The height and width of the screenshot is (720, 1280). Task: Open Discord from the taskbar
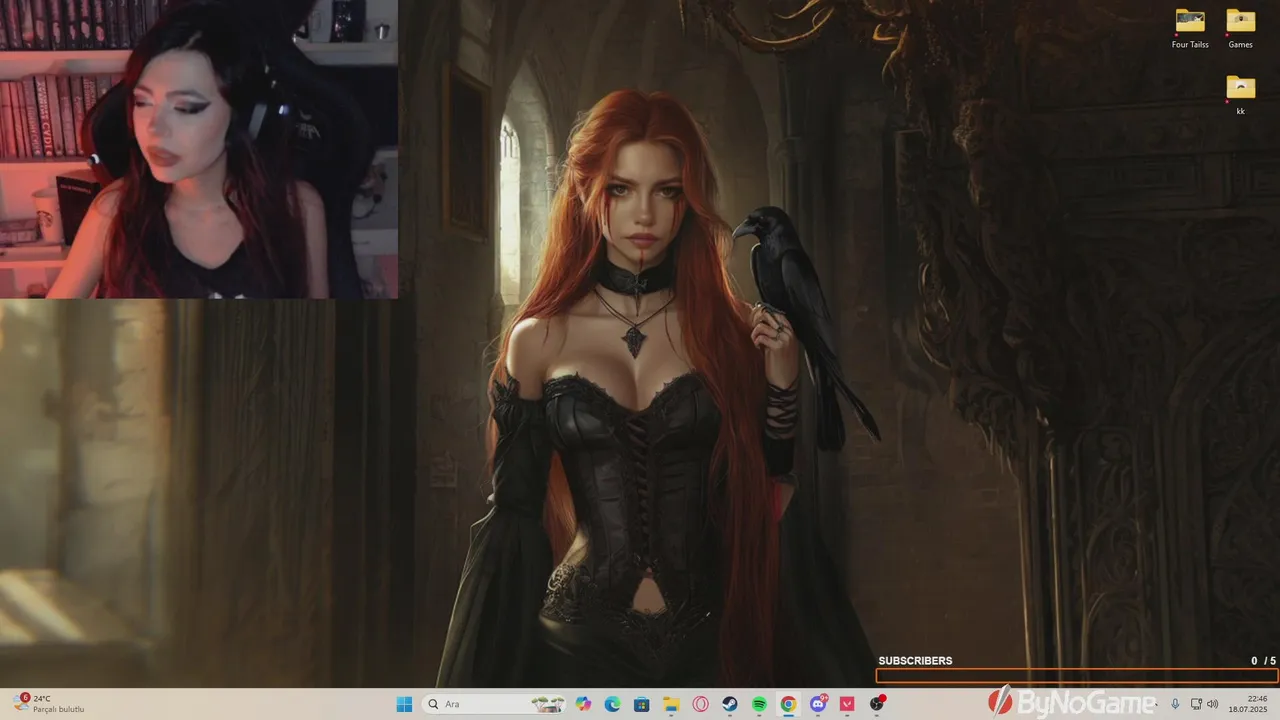pyautogui.click(x=818, y=704)
